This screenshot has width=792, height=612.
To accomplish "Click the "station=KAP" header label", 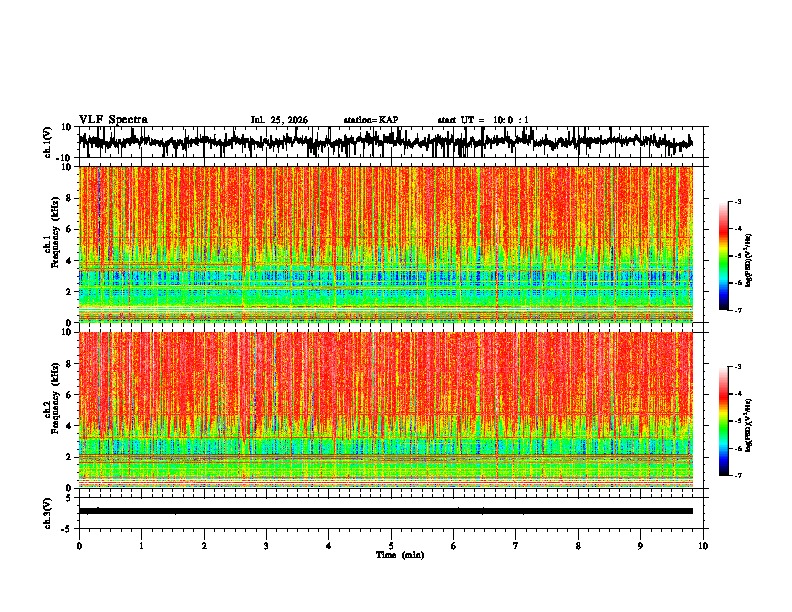I will pos(371,120).
